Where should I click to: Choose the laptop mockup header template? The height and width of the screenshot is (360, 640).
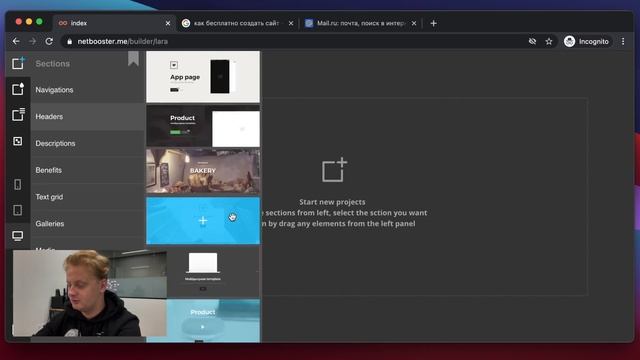pyautogui.click(x=213, y=272)
